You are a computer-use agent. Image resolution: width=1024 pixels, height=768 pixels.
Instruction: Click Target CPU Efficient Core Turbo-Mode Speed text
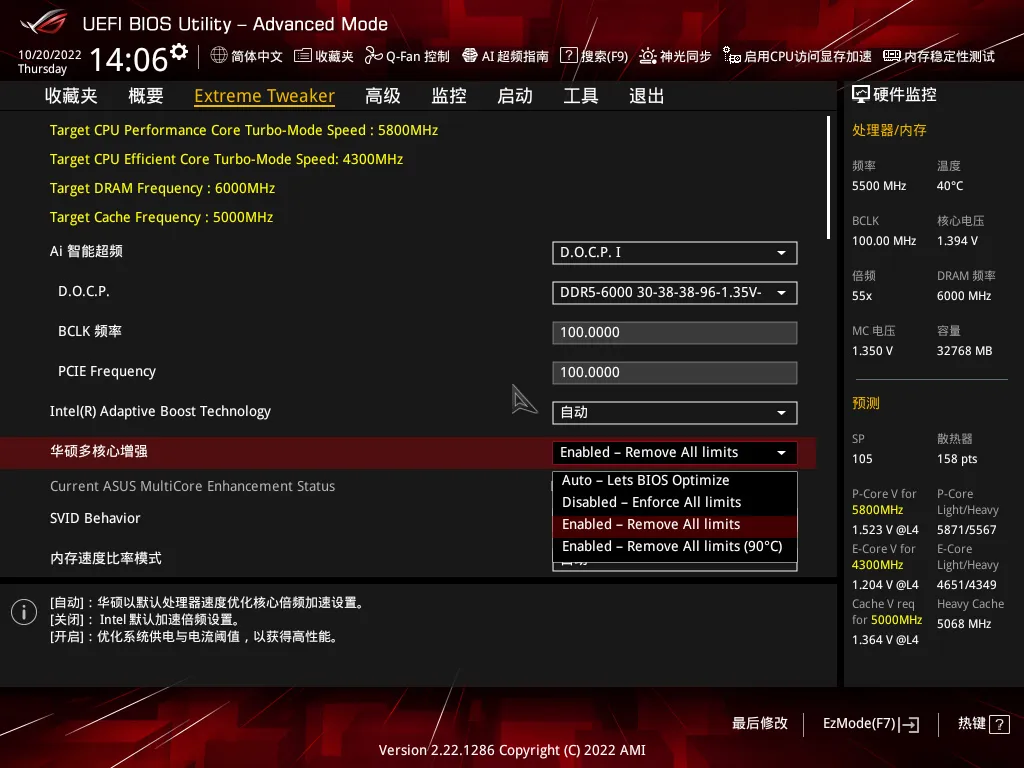(226, 159)
